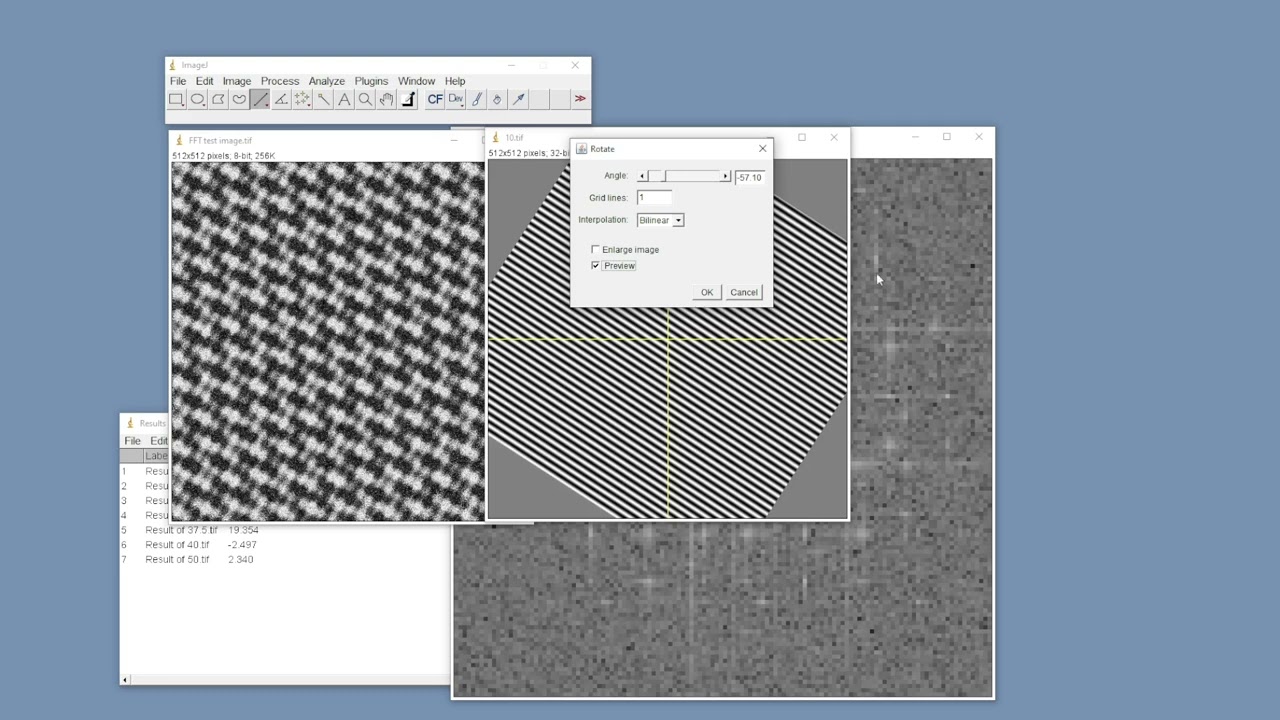Select the Hand scrolling tool
This screenshot has height=720, width=1280.
(386, 99)
